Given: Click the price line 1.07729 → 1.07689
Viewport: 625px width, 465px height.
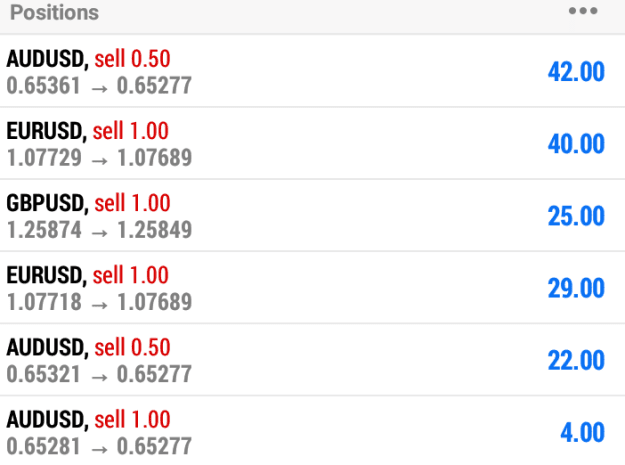Looking at the screenshot, I should [100, 158].
